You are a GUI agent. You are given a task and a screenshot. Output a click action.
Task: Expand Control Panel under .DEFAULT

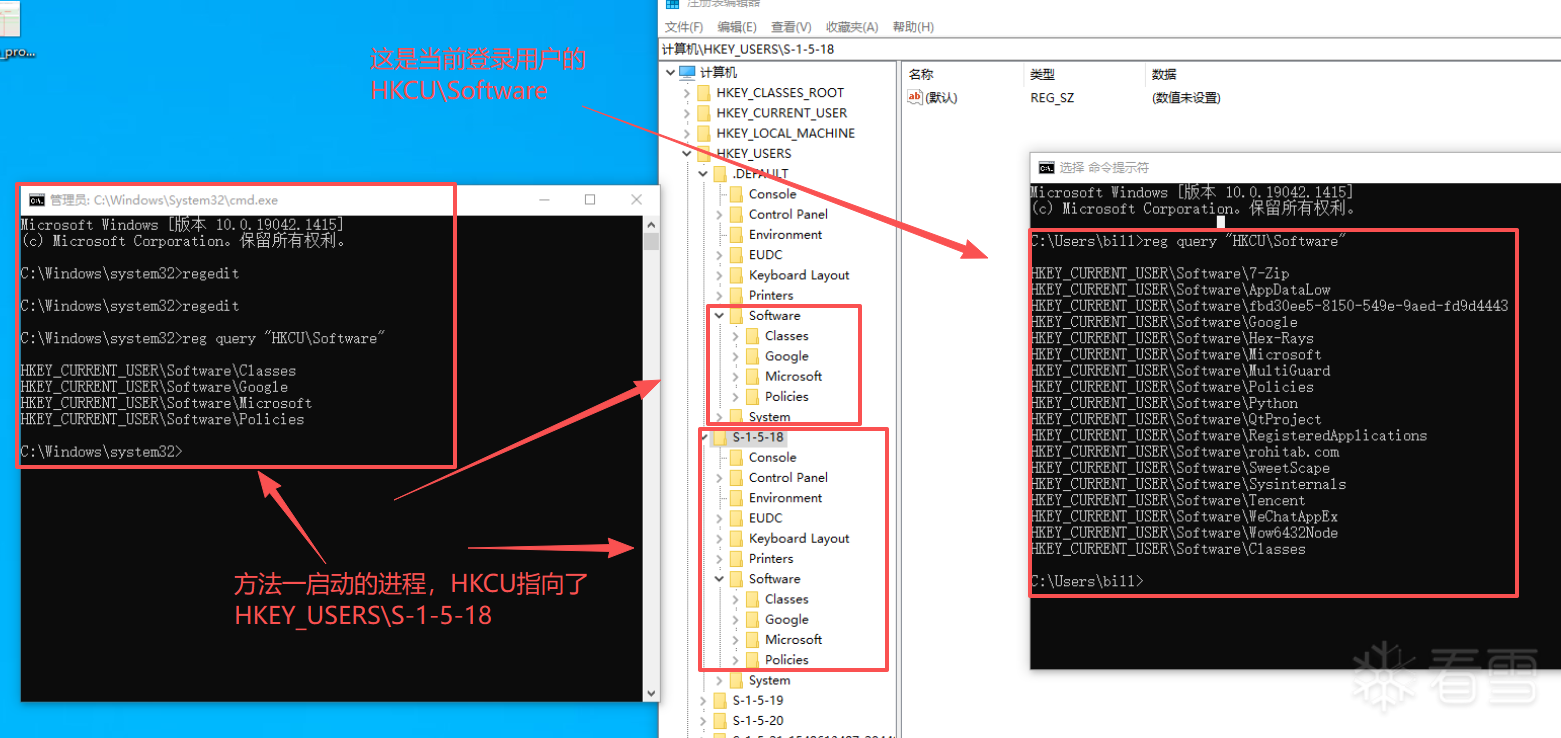pos(719,214)
